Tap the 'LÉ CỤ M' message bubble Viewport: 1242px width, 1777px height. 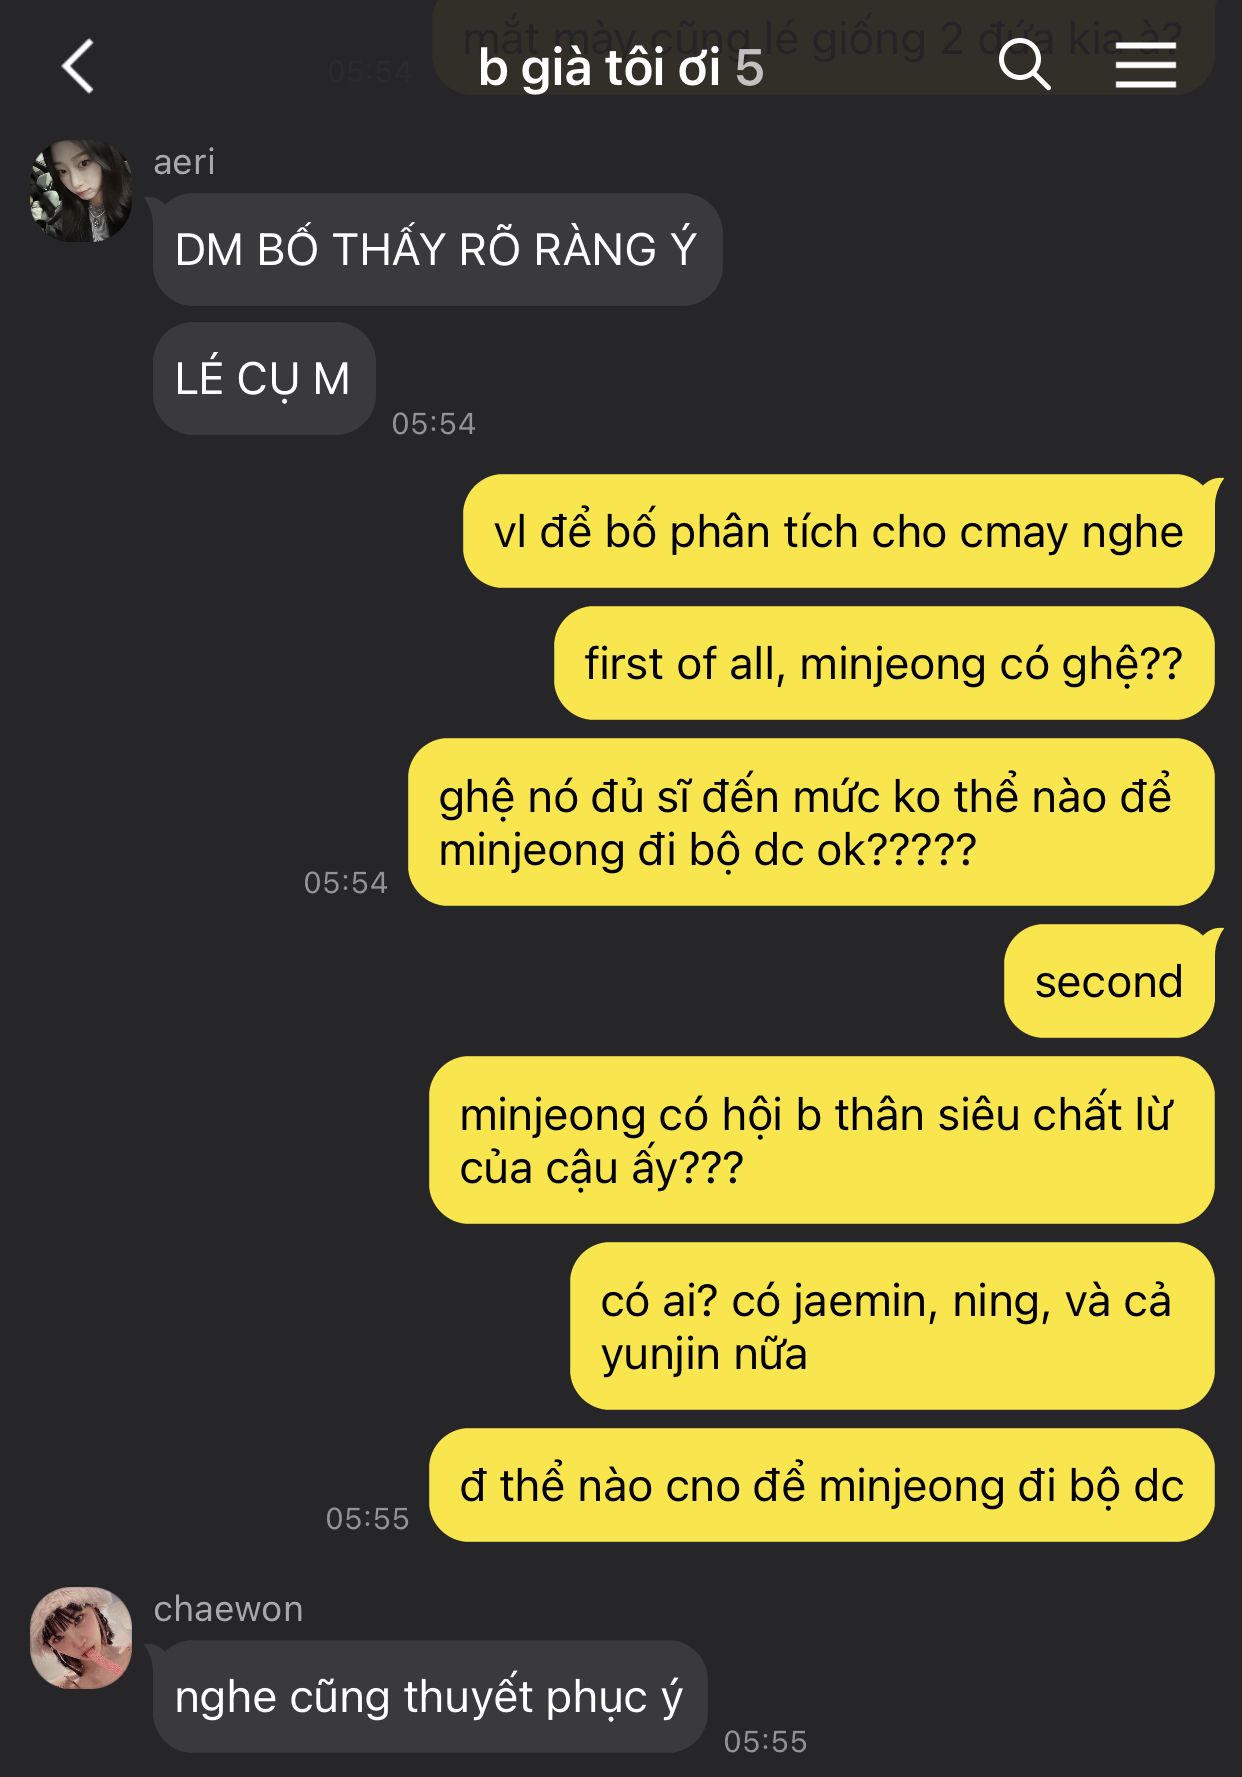264,378
